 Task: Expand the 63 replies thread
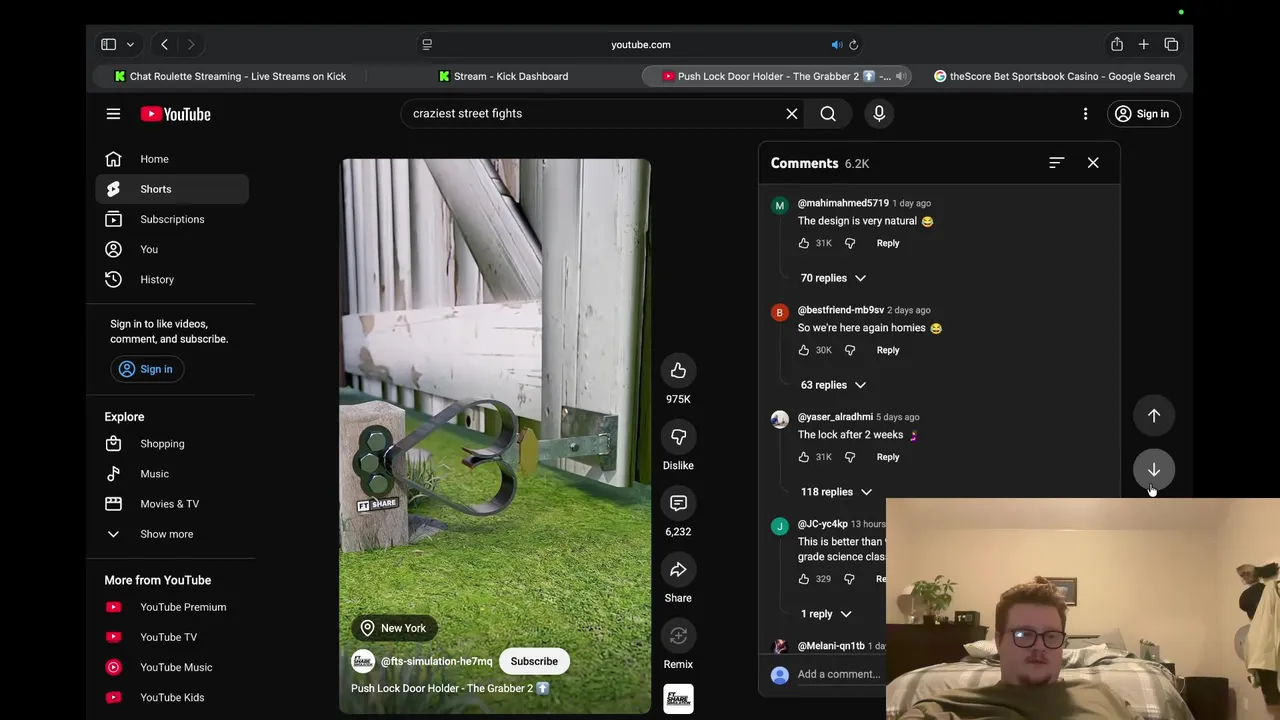833,385
